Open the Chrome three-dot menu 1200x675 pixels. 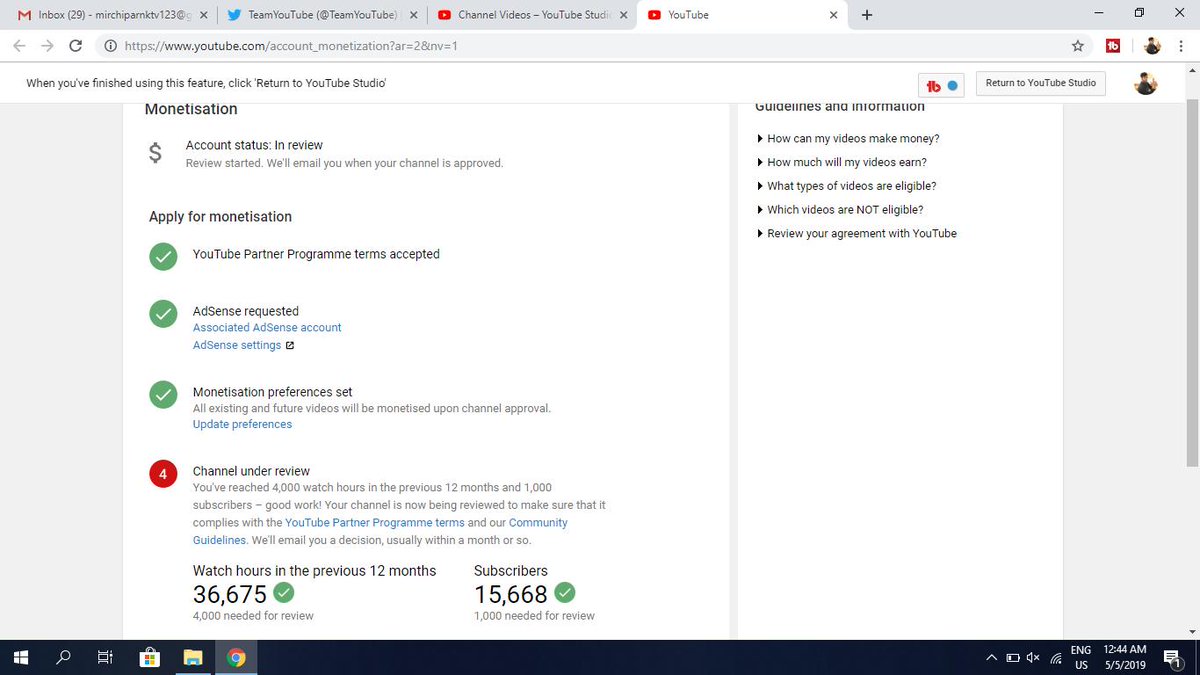tap(1180, 46)
